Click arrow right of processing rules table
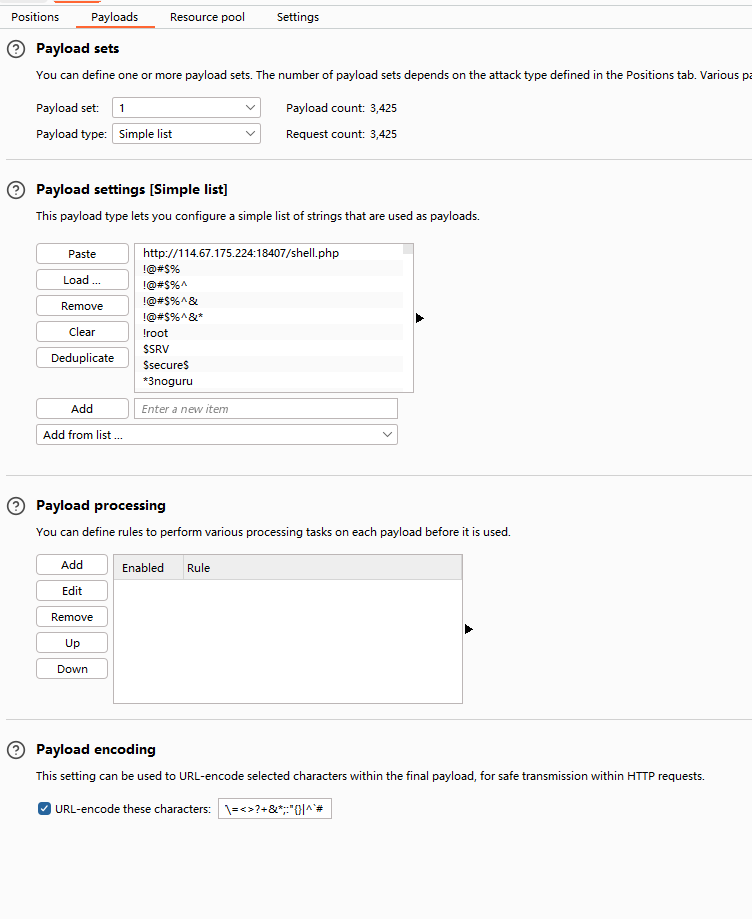 click(x=469, y=629)
